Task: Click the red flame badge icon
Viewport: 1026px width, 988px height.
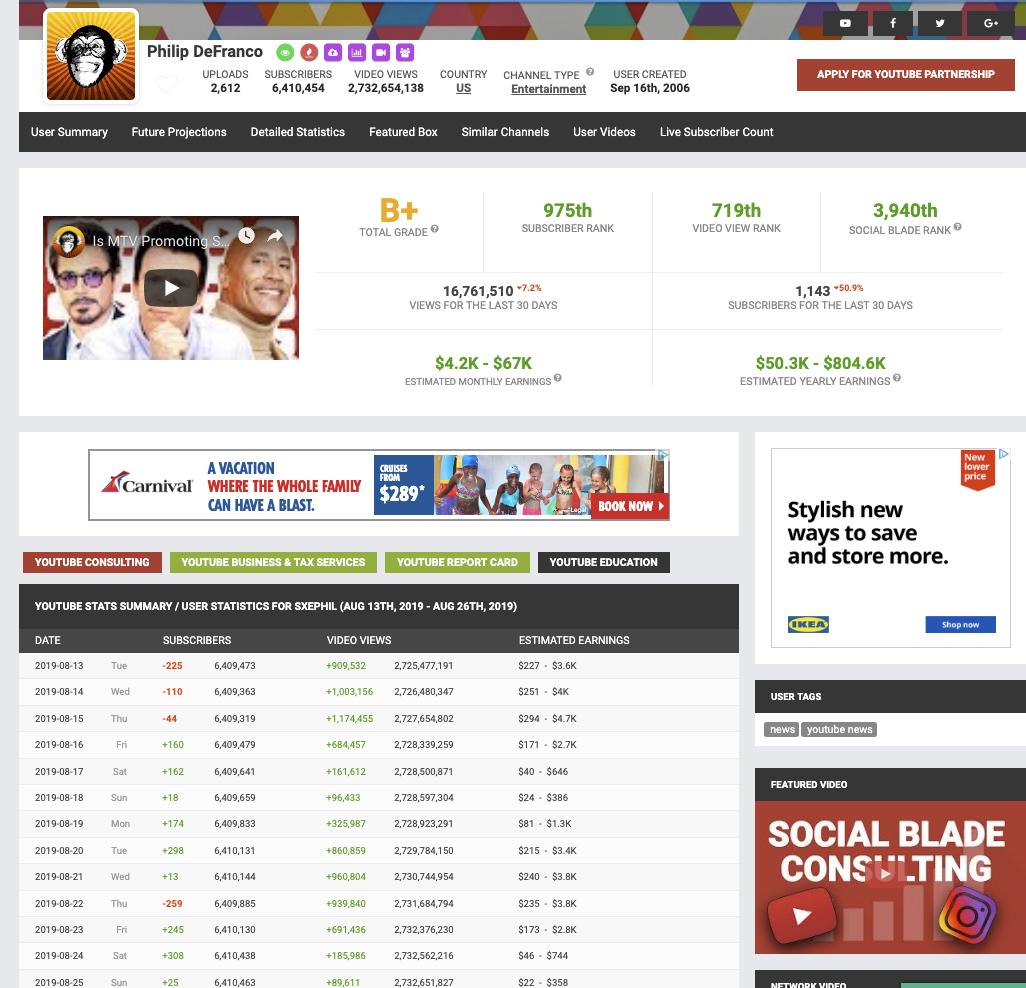Action: point(309,52)
